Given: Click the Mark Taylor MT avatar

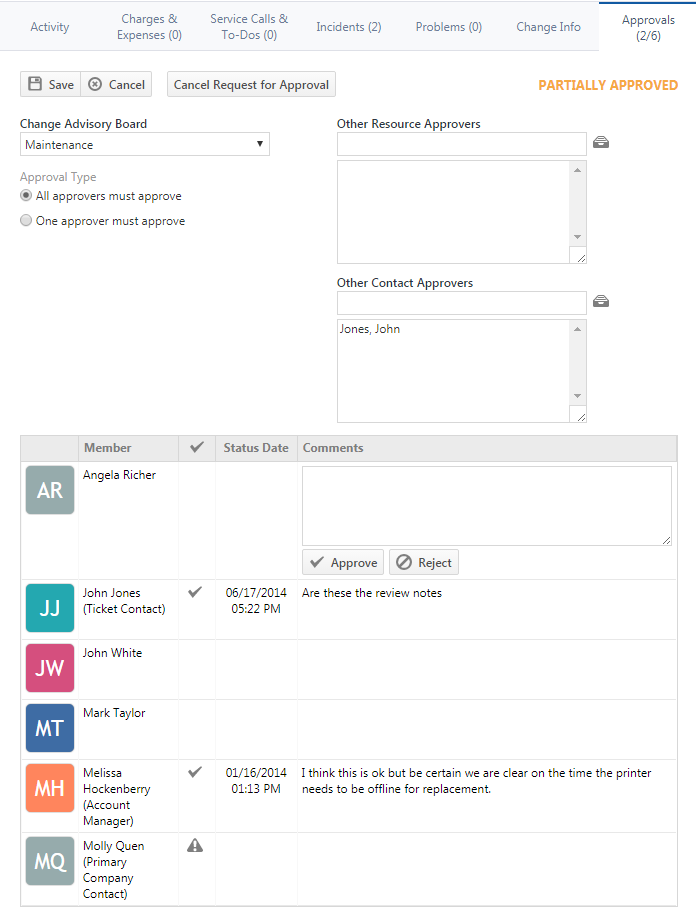Looking at the screenshot, I should click(50, 728).
